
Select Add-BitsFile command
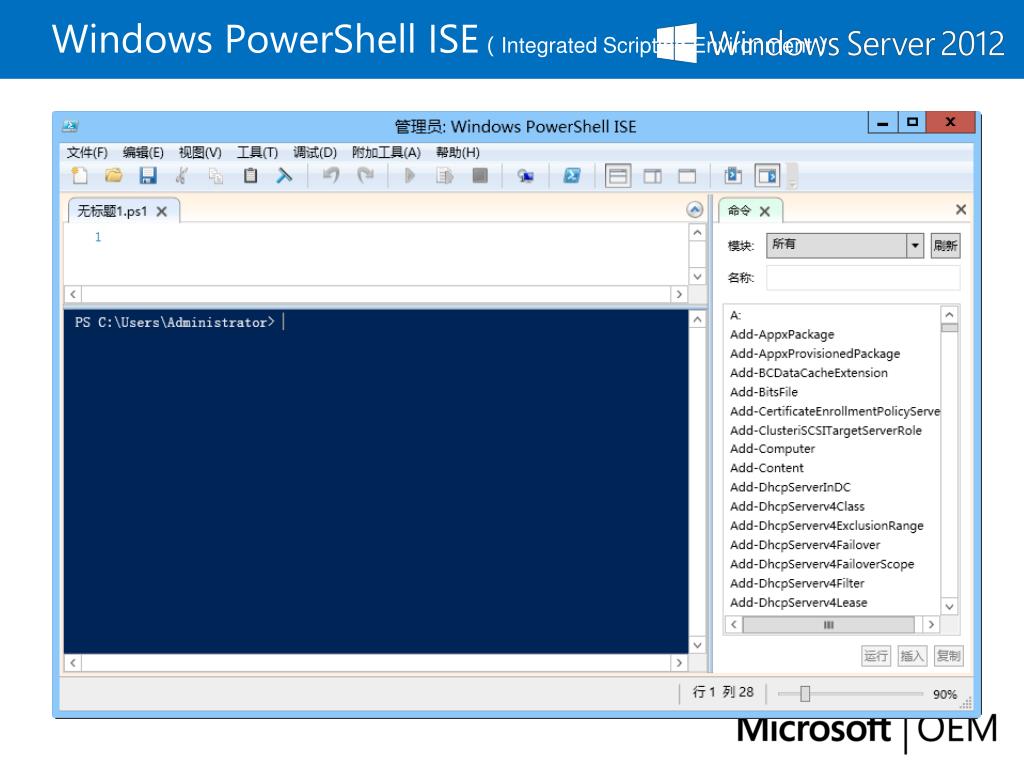click(x=763, y=392)
